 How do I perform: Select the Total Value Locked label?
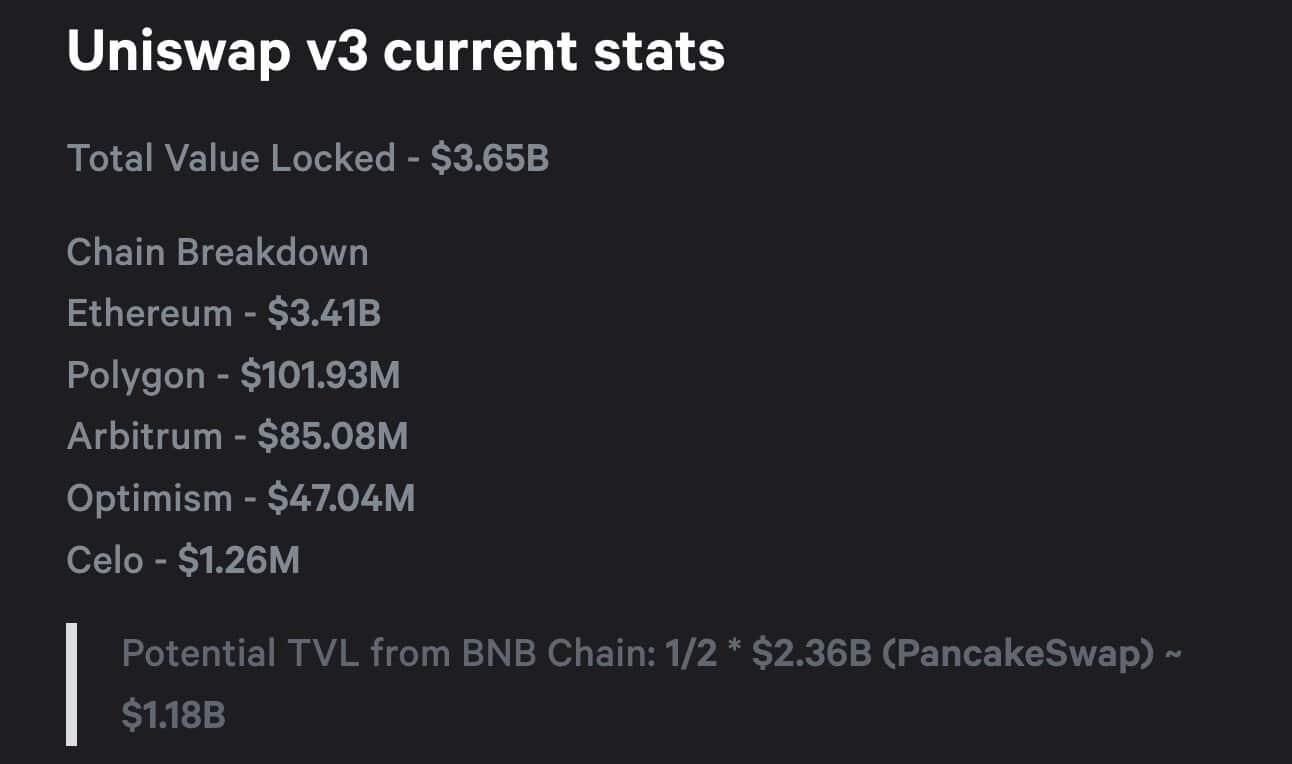pos(231,158)
